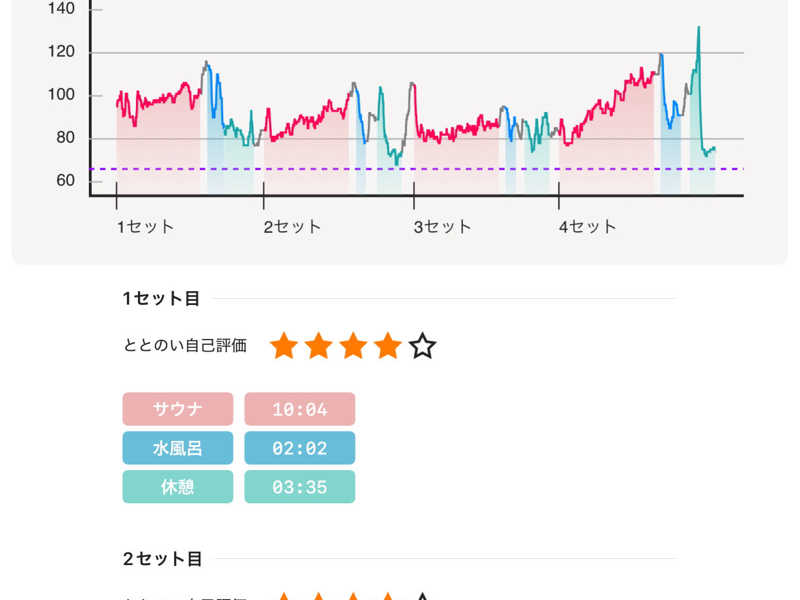Click the ととのい自己評価 label in 1セット目
Viewport: 800px width, 600px height.
[185, 346]
